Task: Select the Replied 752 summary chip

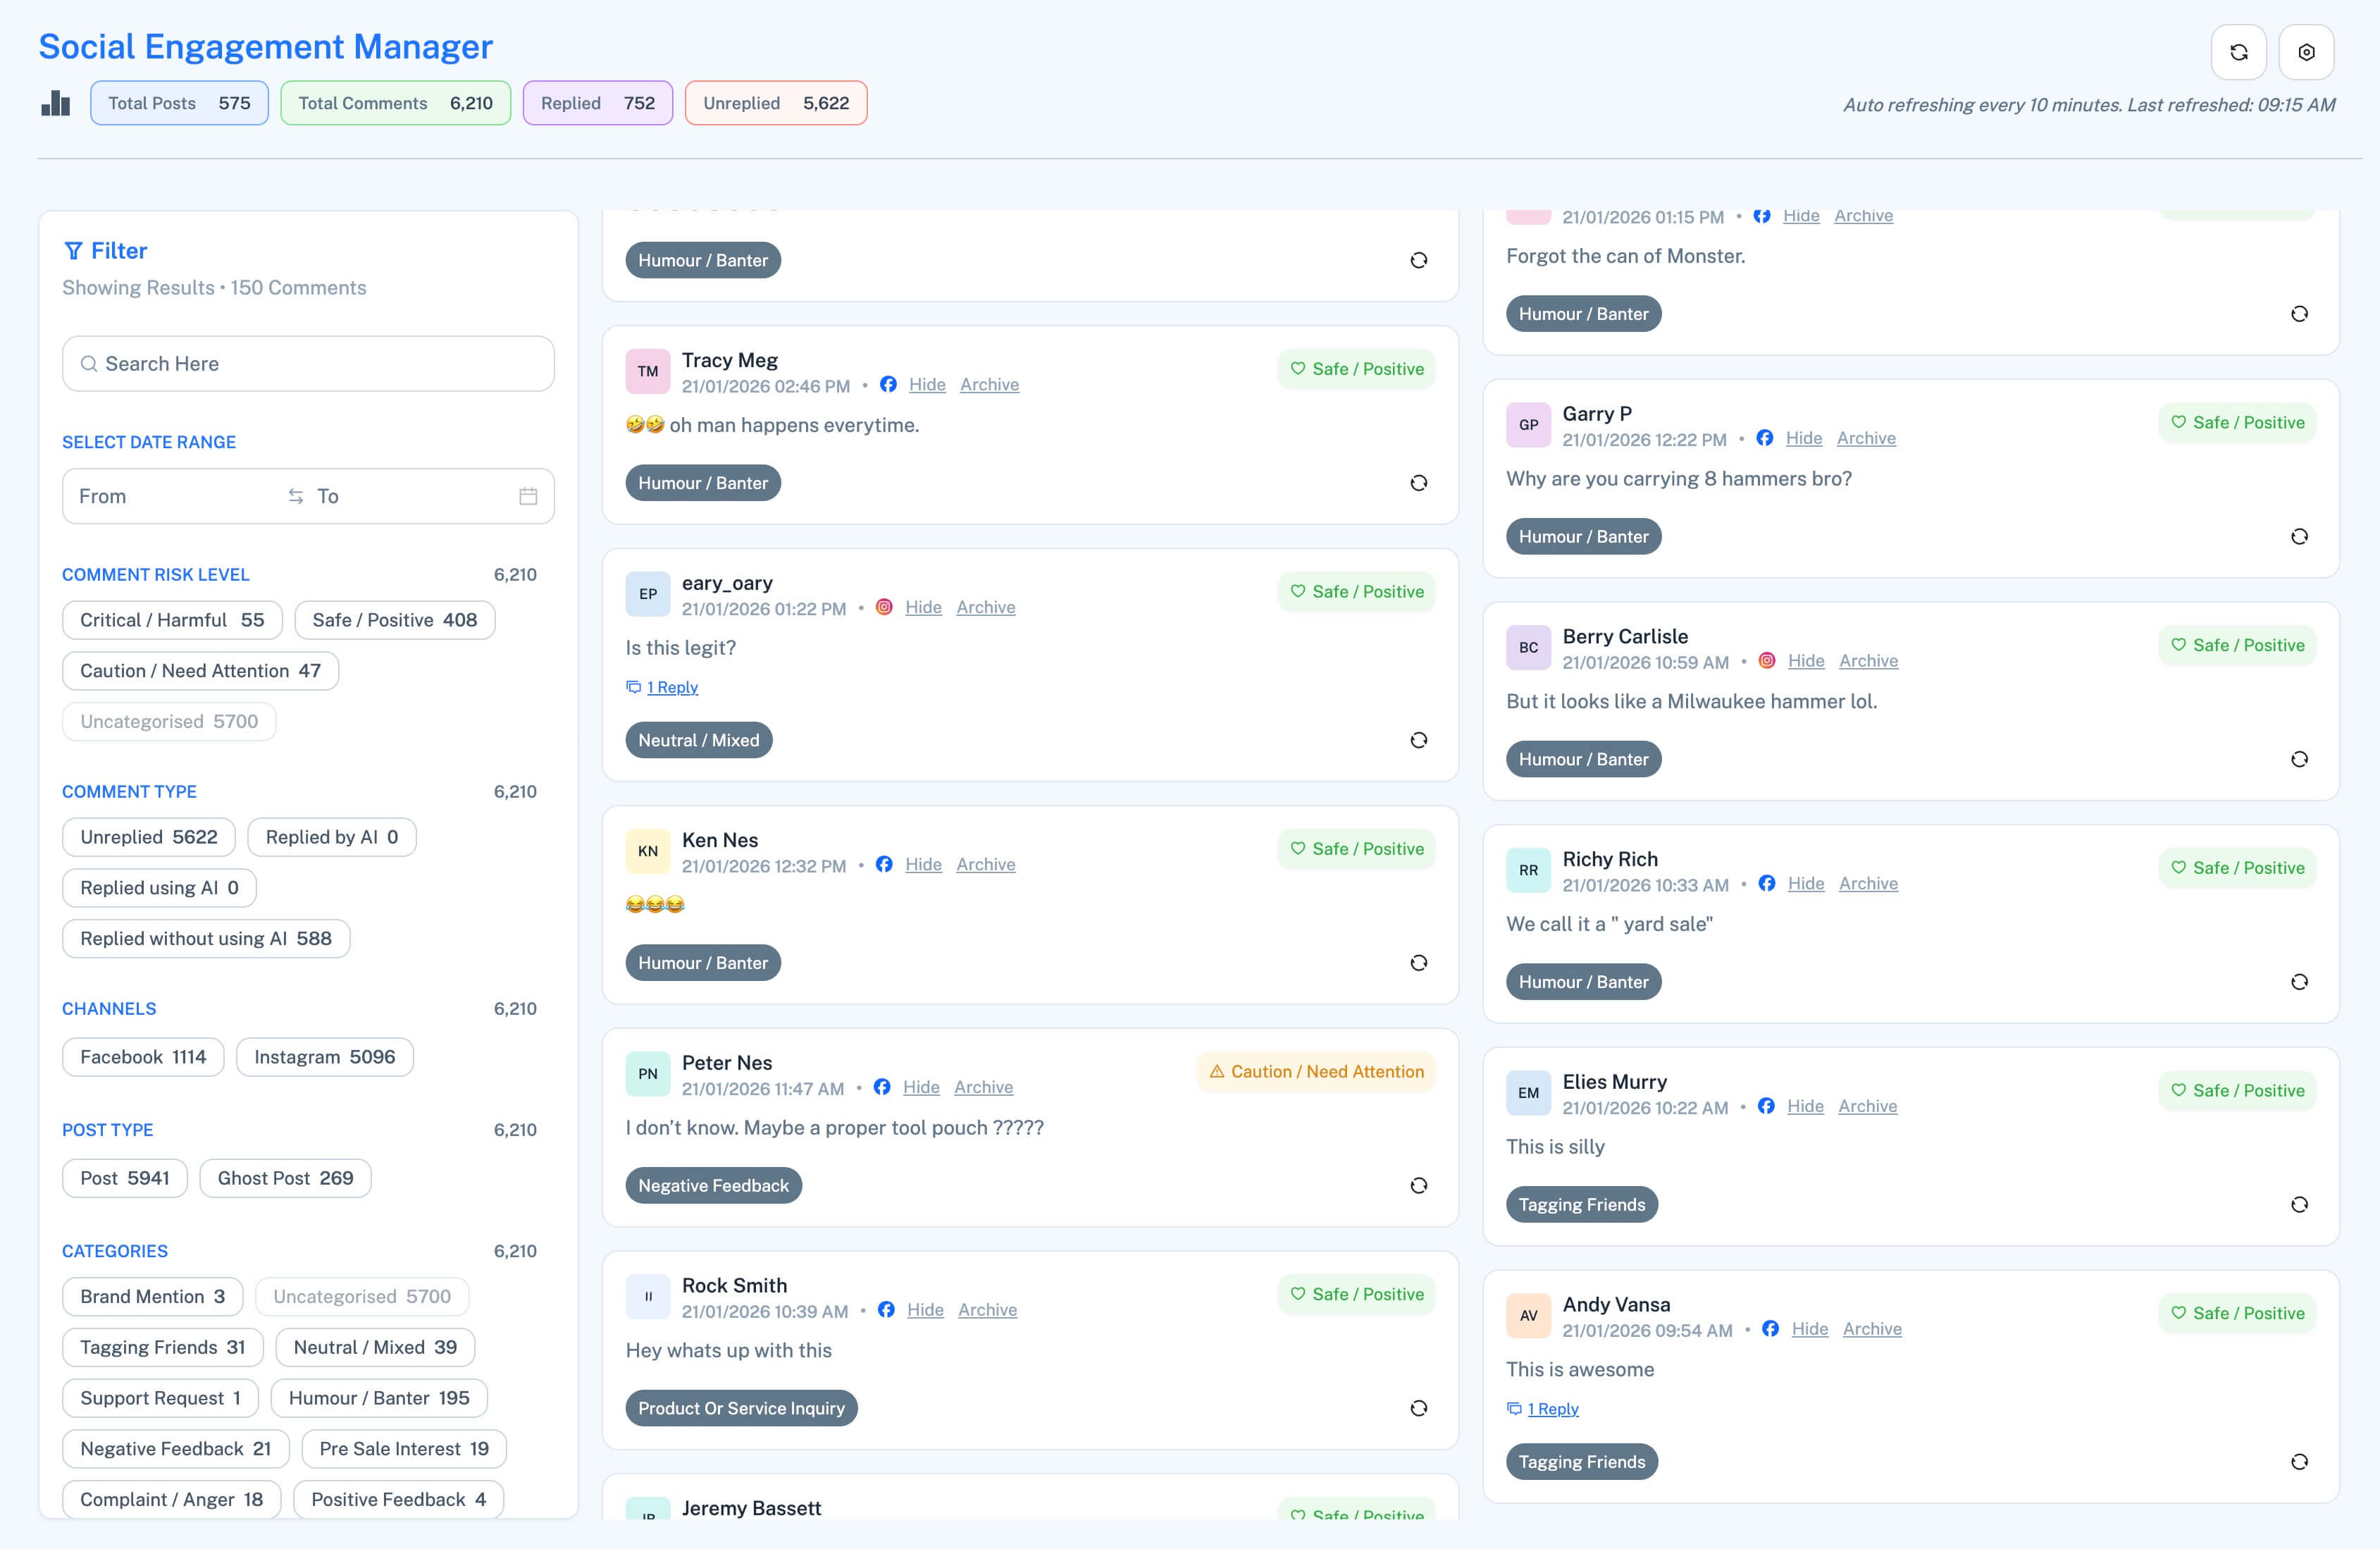Action: [597, 102]
